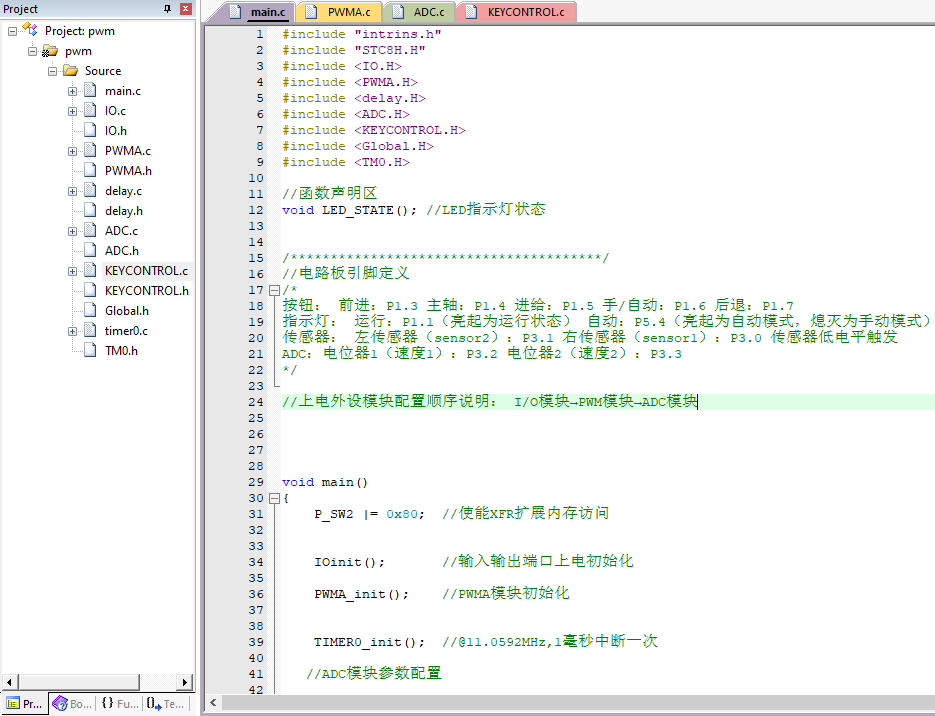Select IO.h in the project tree
The image size is (935, 716).
116,131
